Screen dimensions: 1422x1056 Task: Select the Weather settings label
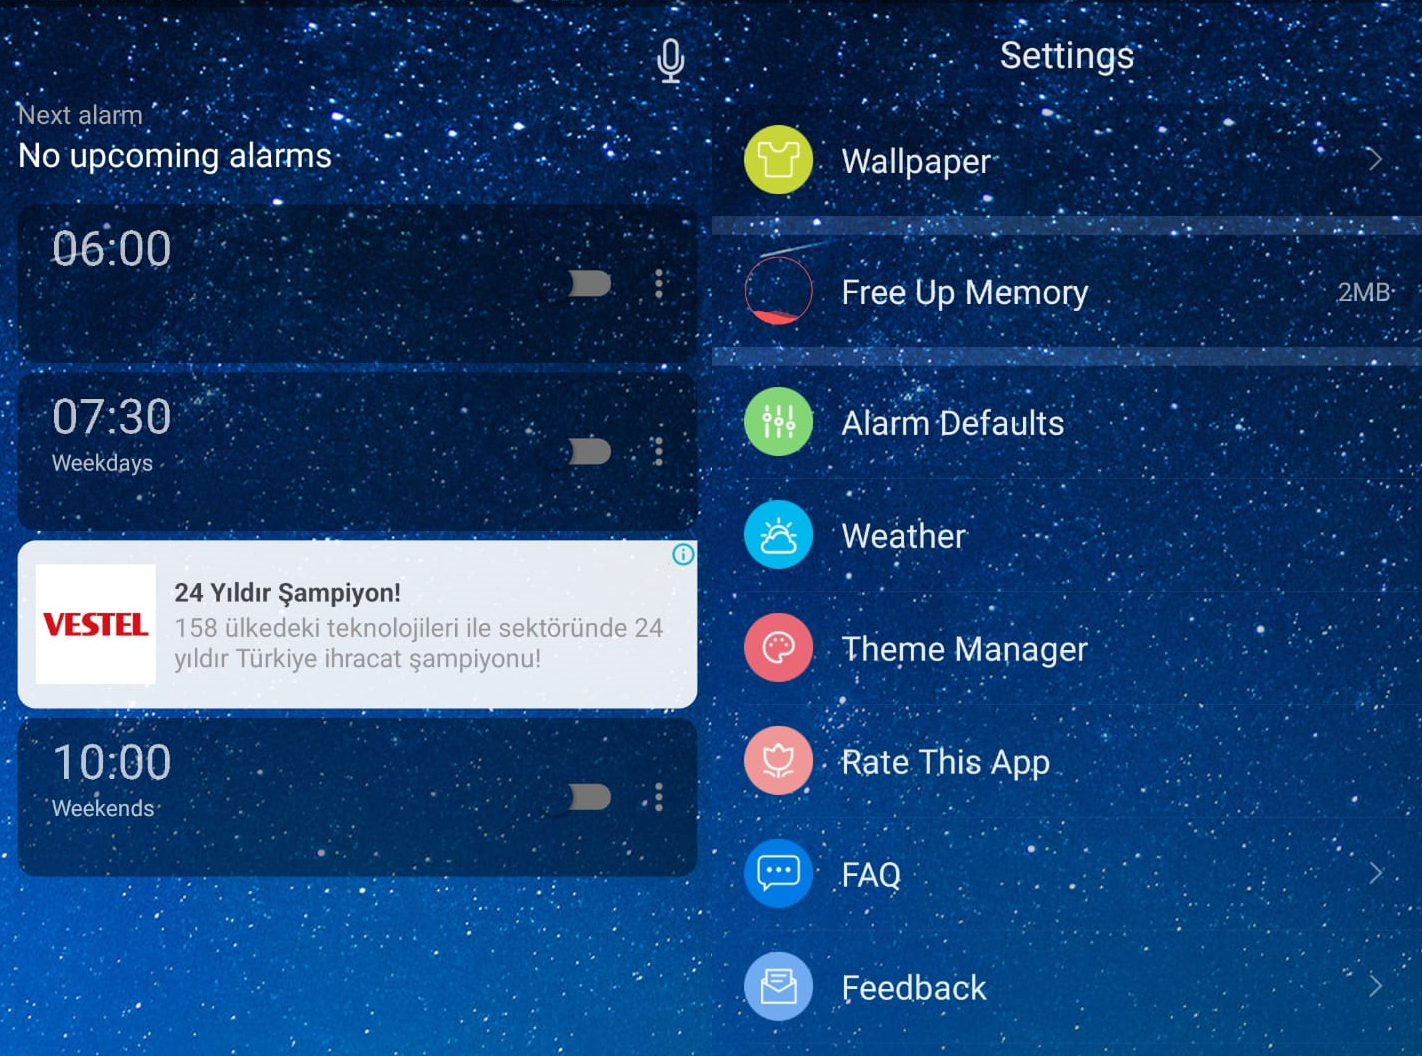[904, 536]
